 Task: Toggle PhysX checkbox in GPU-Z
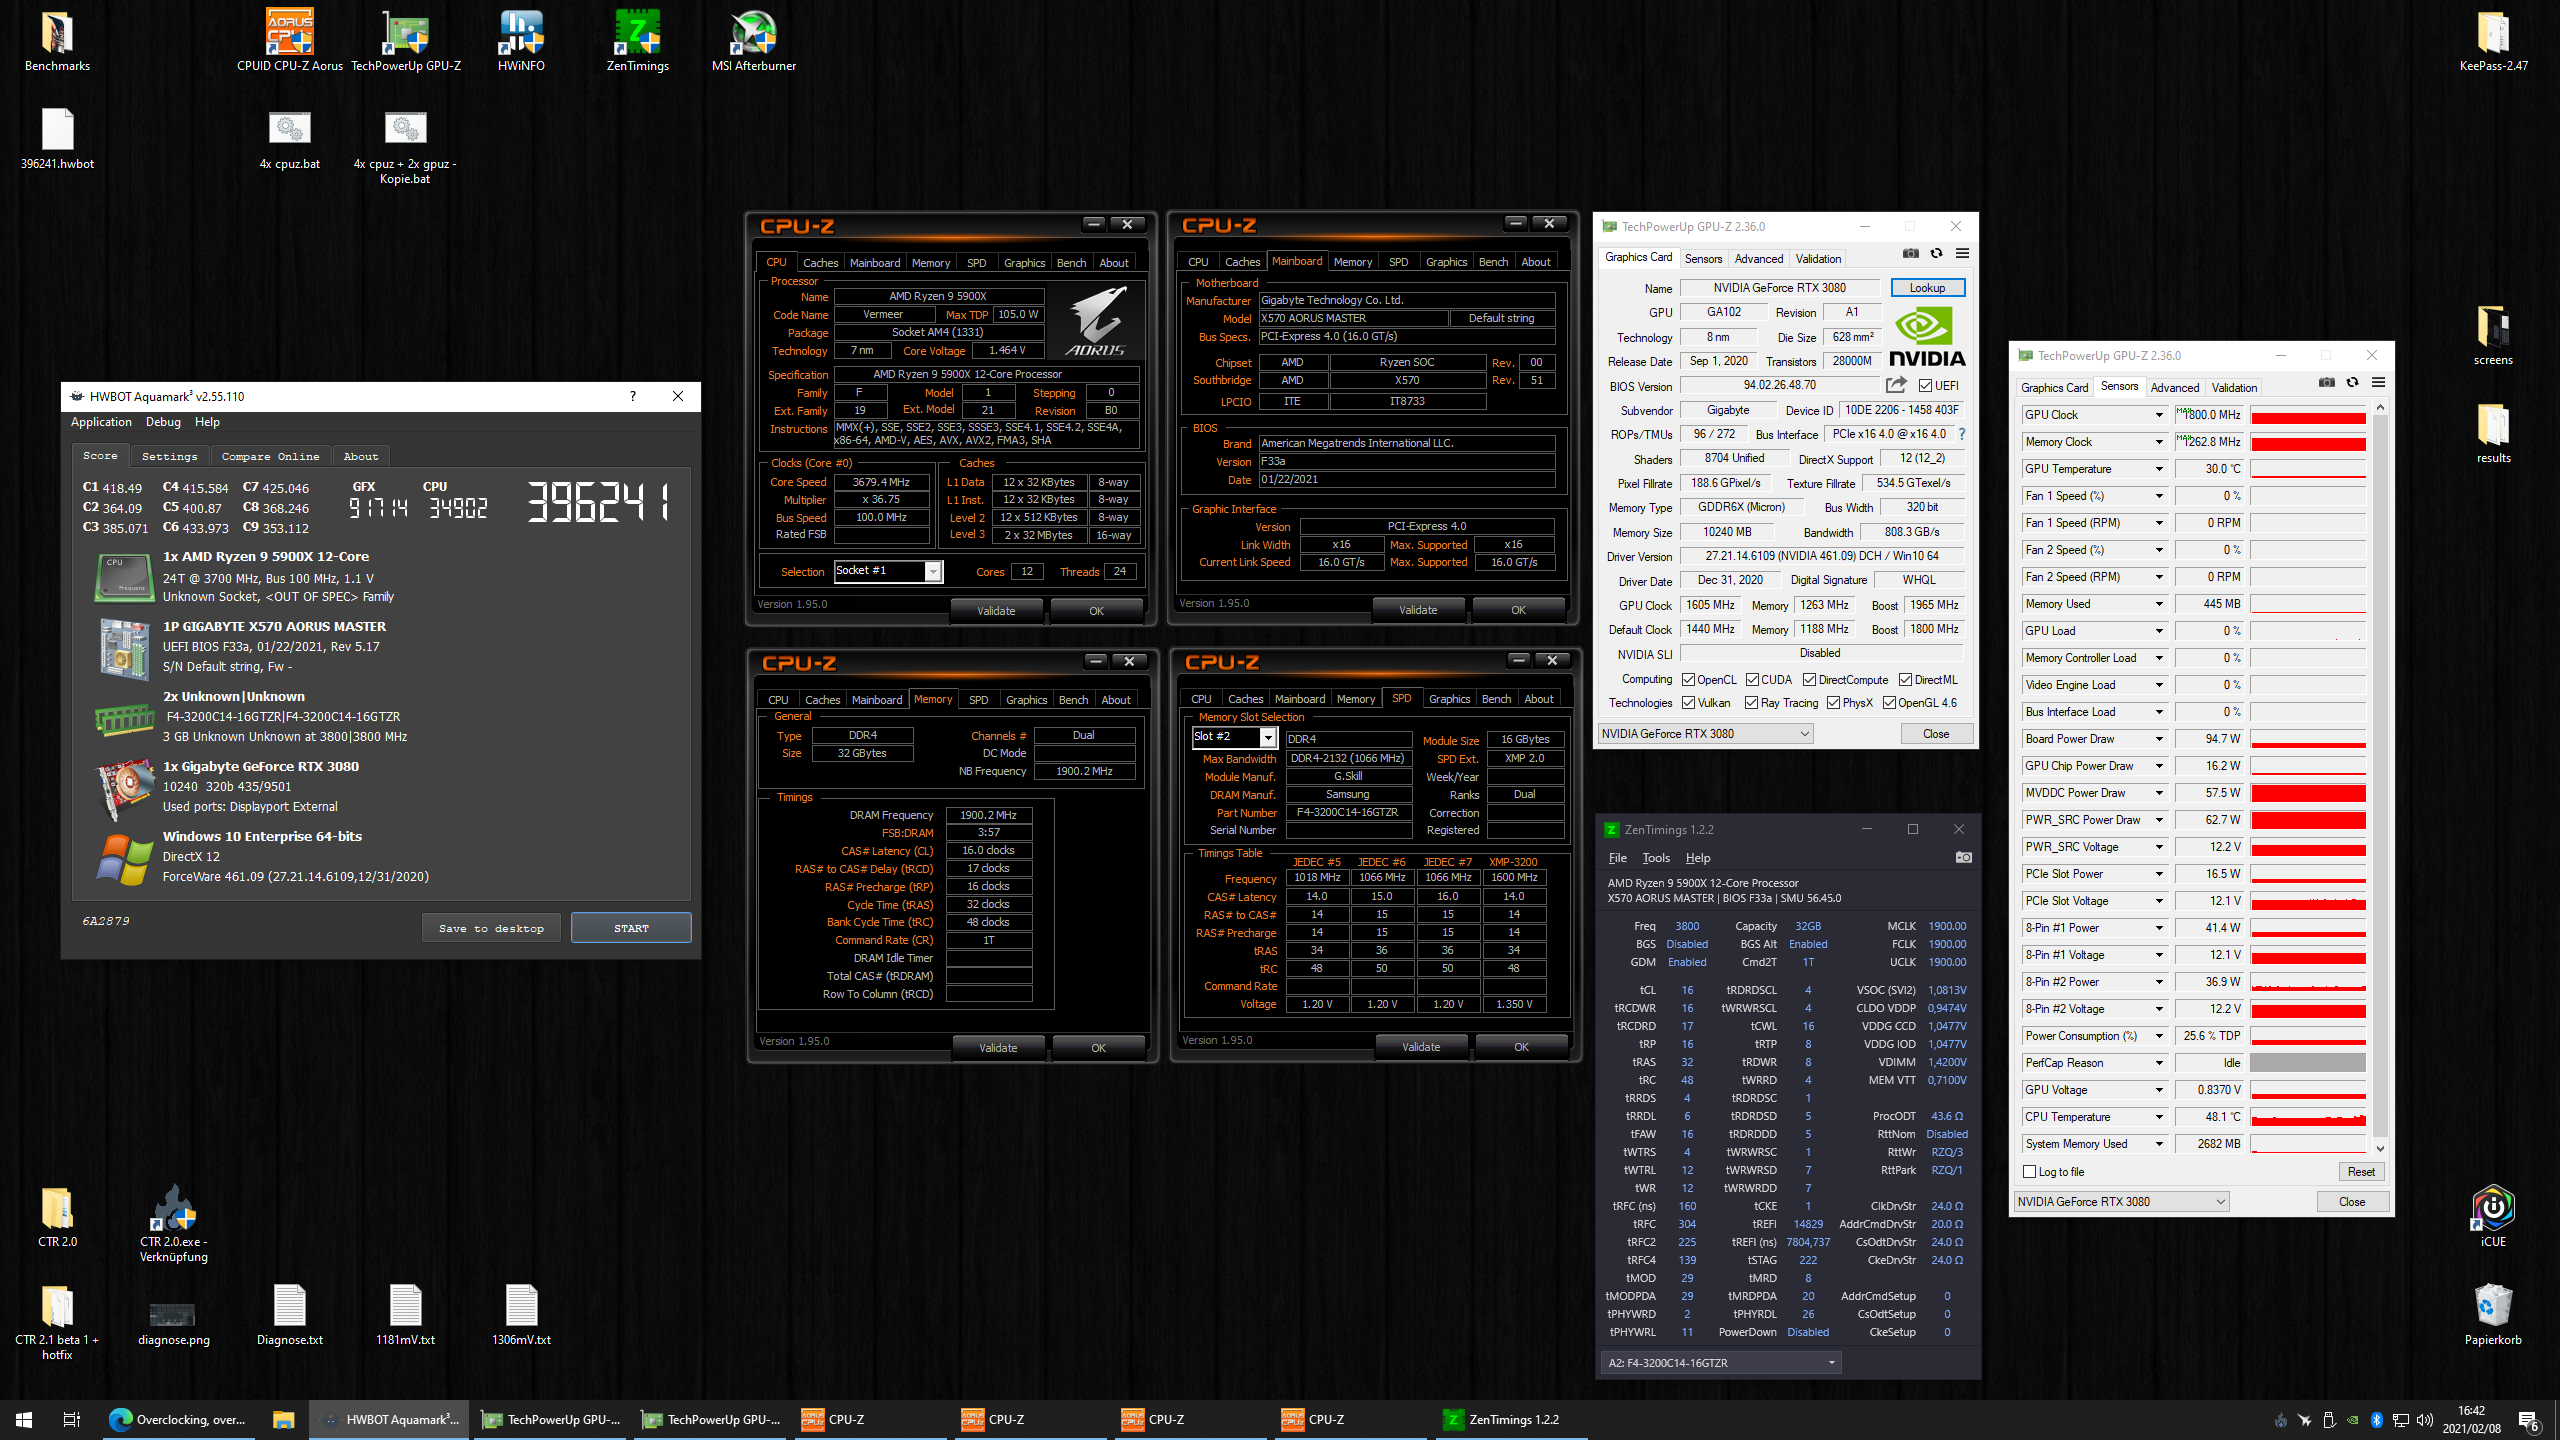pyautogui.click(x=1833, y=703)
